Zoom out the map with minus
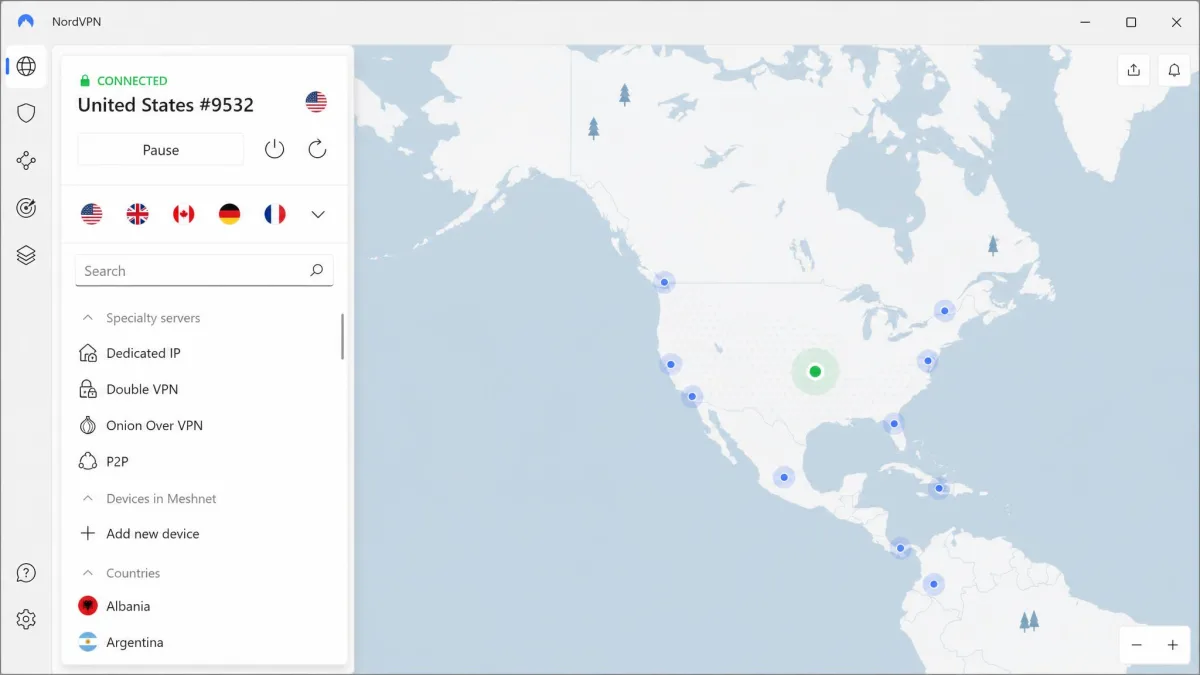The width and height of the screenshot is (1200, 675). point(1136,645)
